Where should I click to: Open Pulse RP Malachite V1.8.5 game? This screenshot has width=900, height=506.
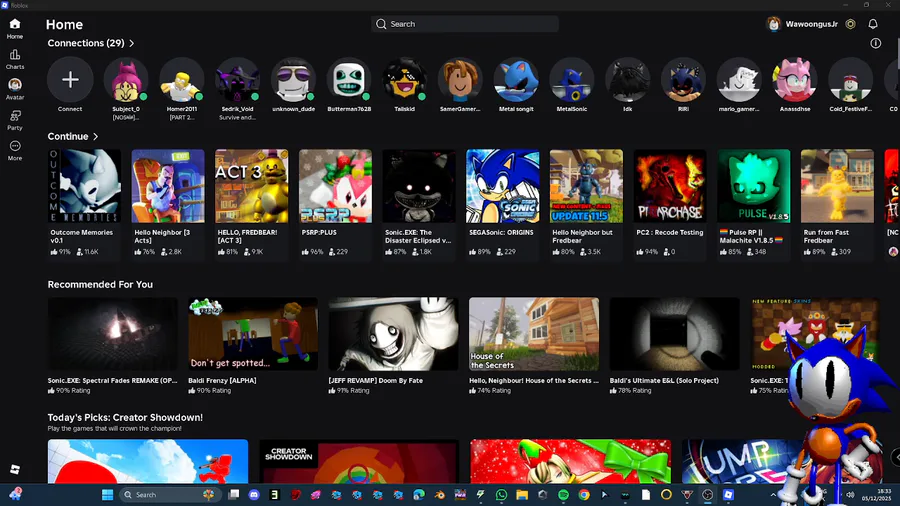pos(754,203)
